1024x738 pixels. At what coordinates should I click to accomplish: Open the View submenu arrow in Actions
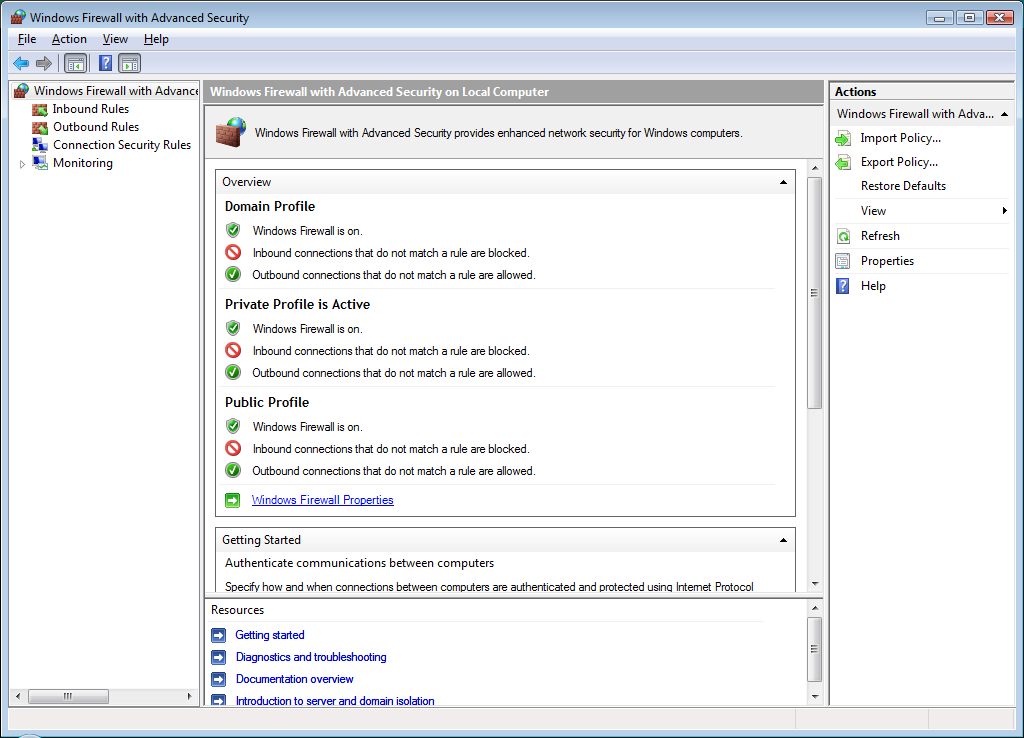[x=1004, y=210]
